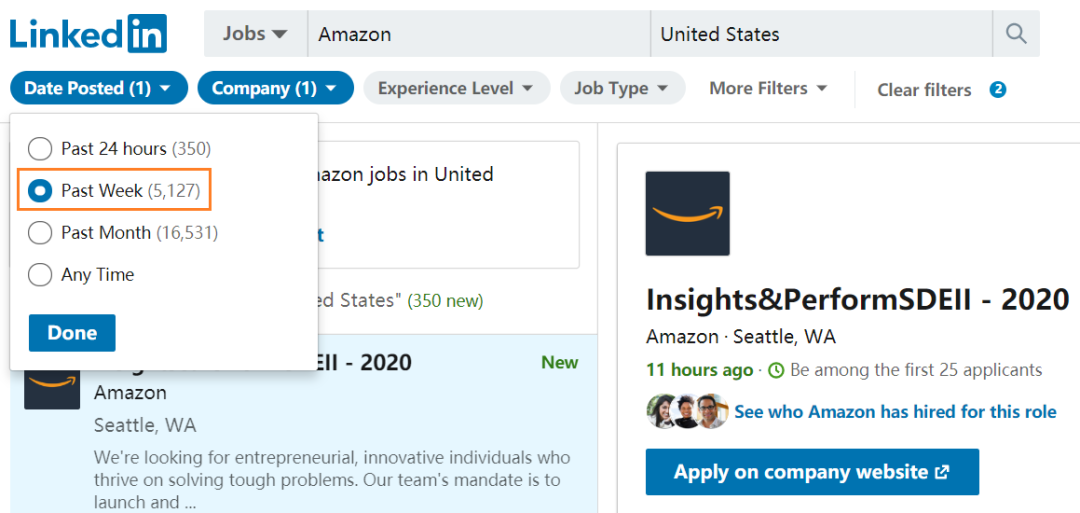Open the Job Type filter dropdown
Screen dimensions: 1080x513
point(622,88)
